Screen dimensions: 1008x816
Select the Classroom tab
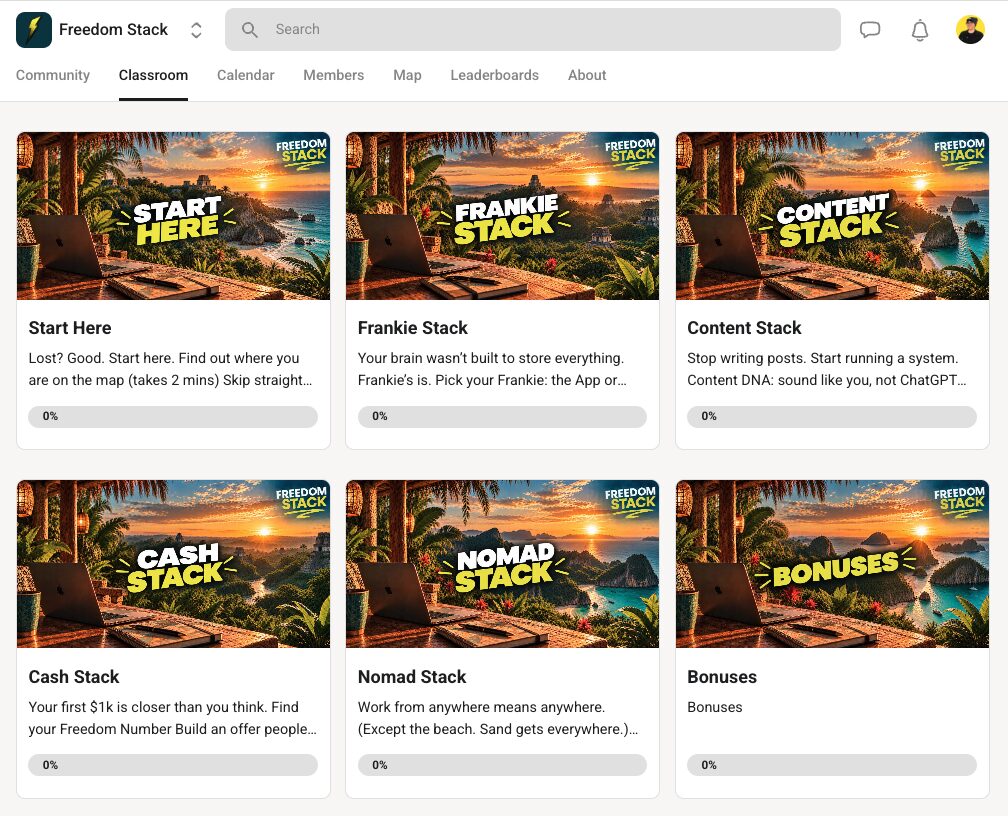[153, 75]
